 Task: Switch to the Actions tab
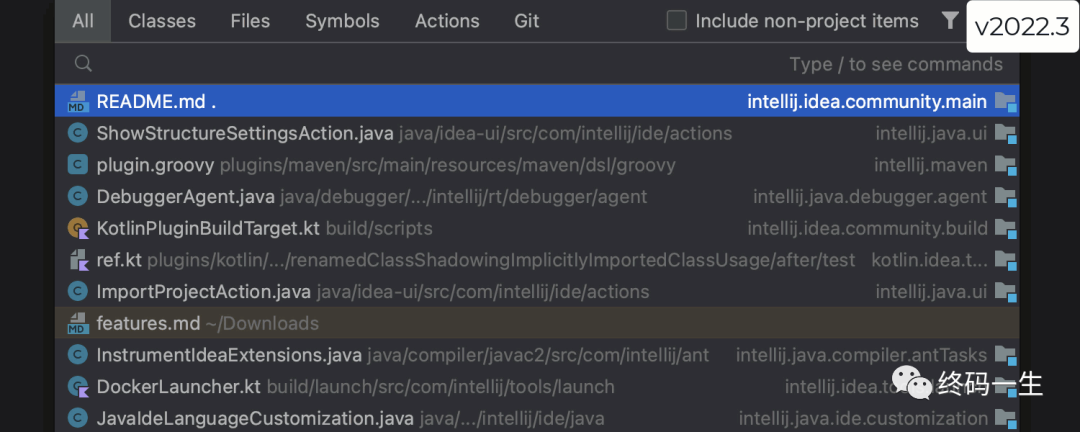pyautogui.click(x=447, y=21)
